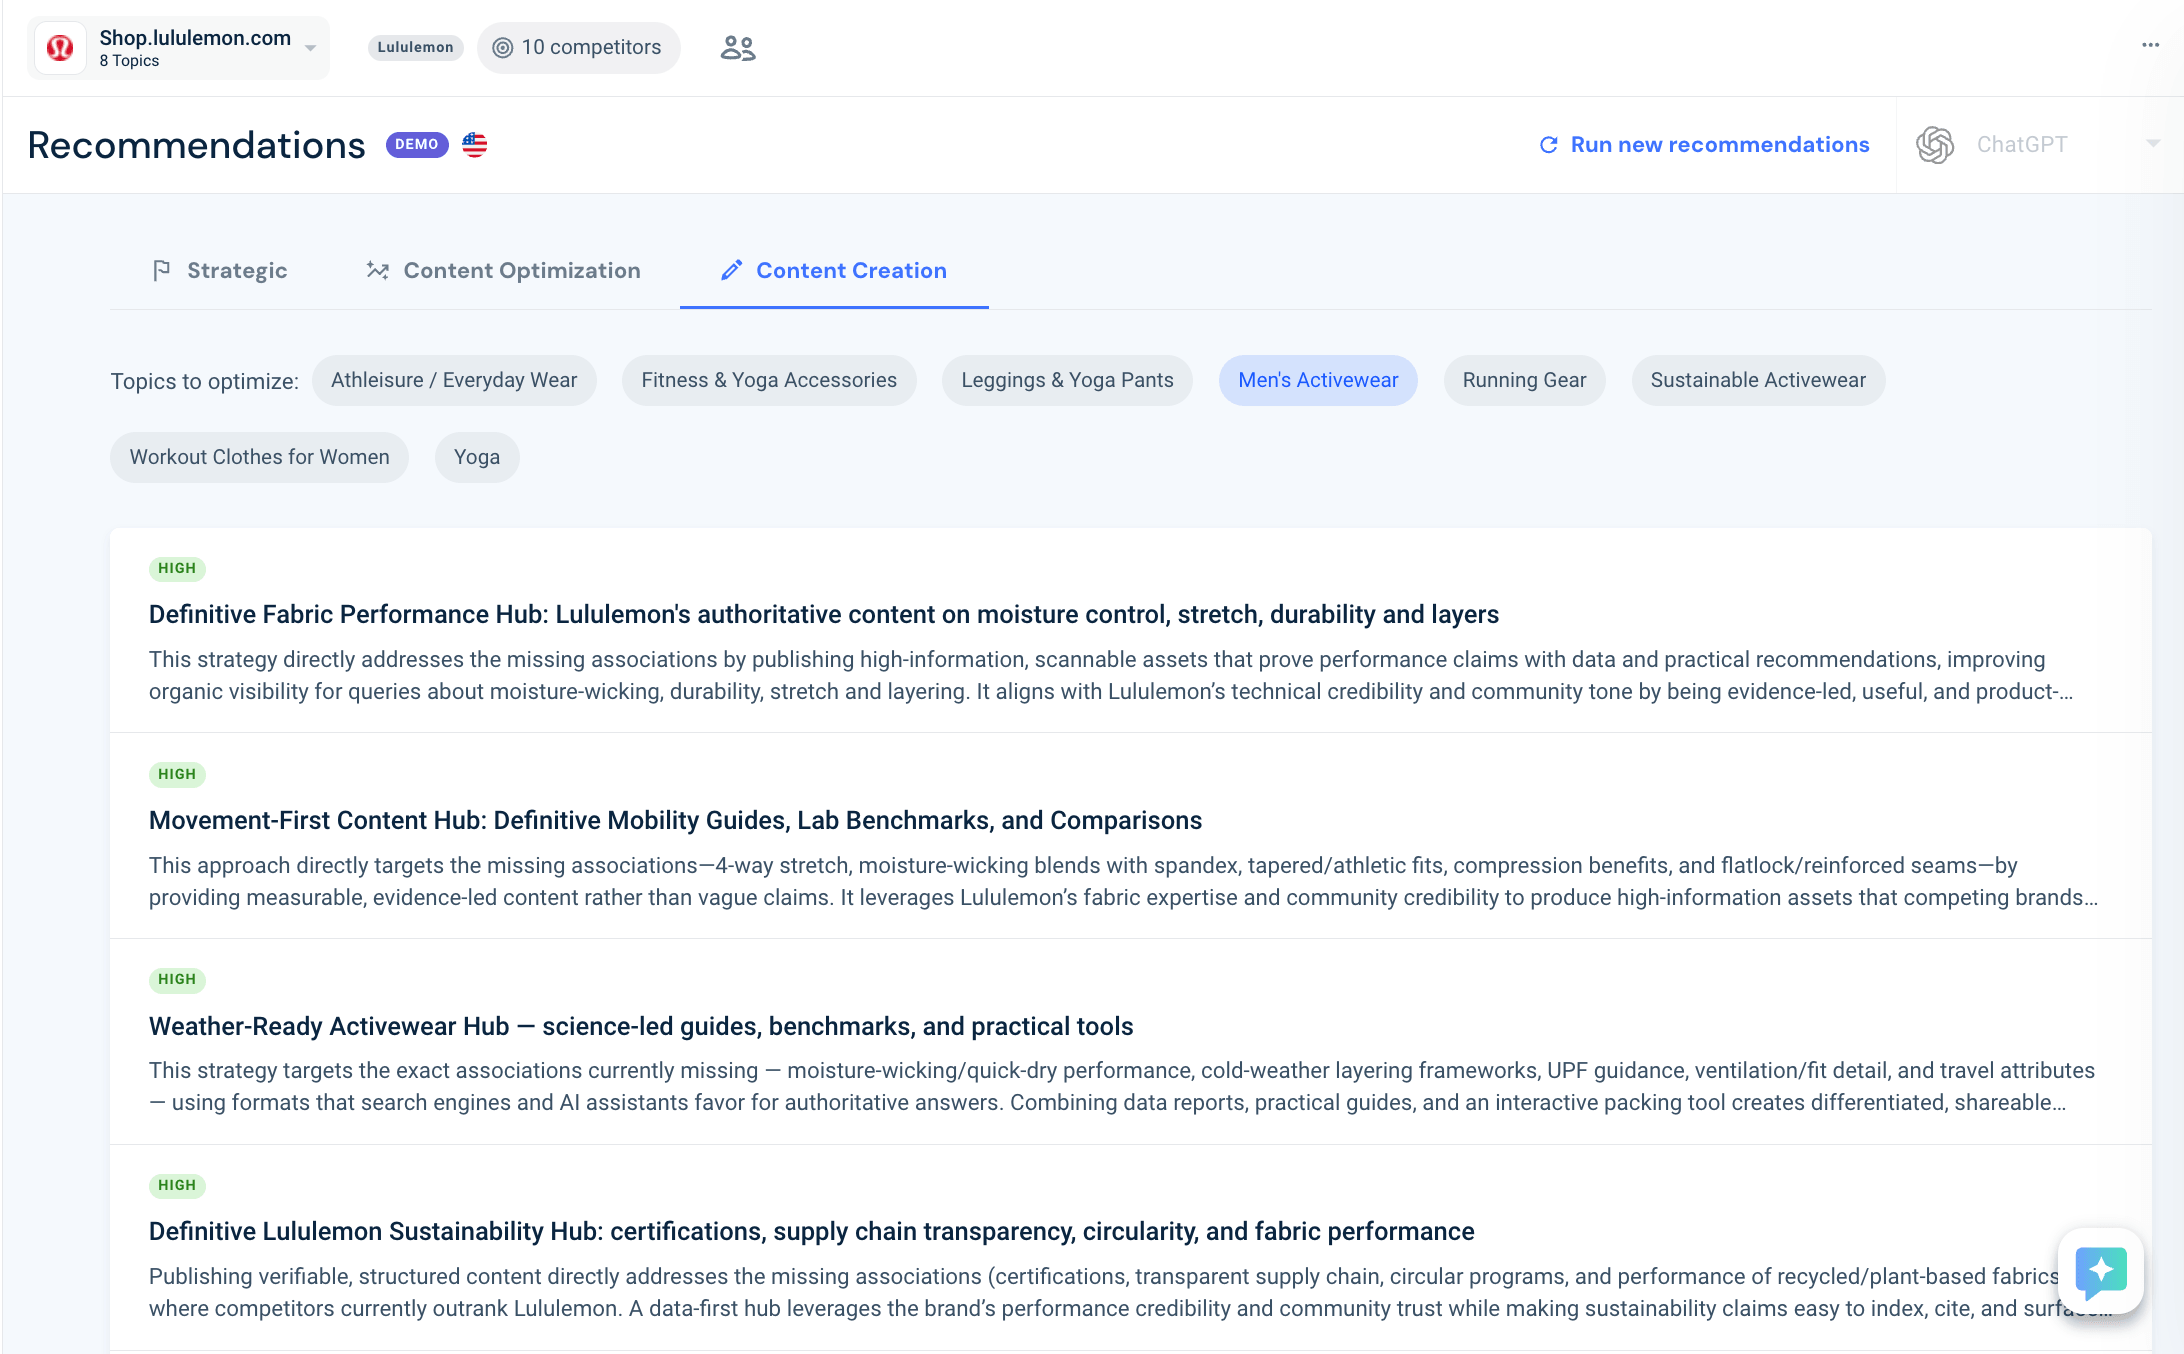Toggle the Men's Activewear topic chip
Image resolution: width=2184 pixels, height=1354 pixels.
pos(1318,381)
